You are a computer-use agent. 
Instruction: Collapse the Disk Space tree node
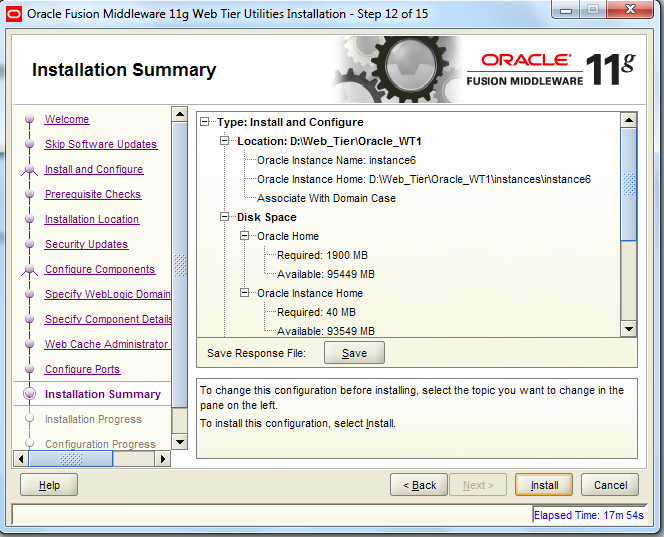click(x=224, y=217)
